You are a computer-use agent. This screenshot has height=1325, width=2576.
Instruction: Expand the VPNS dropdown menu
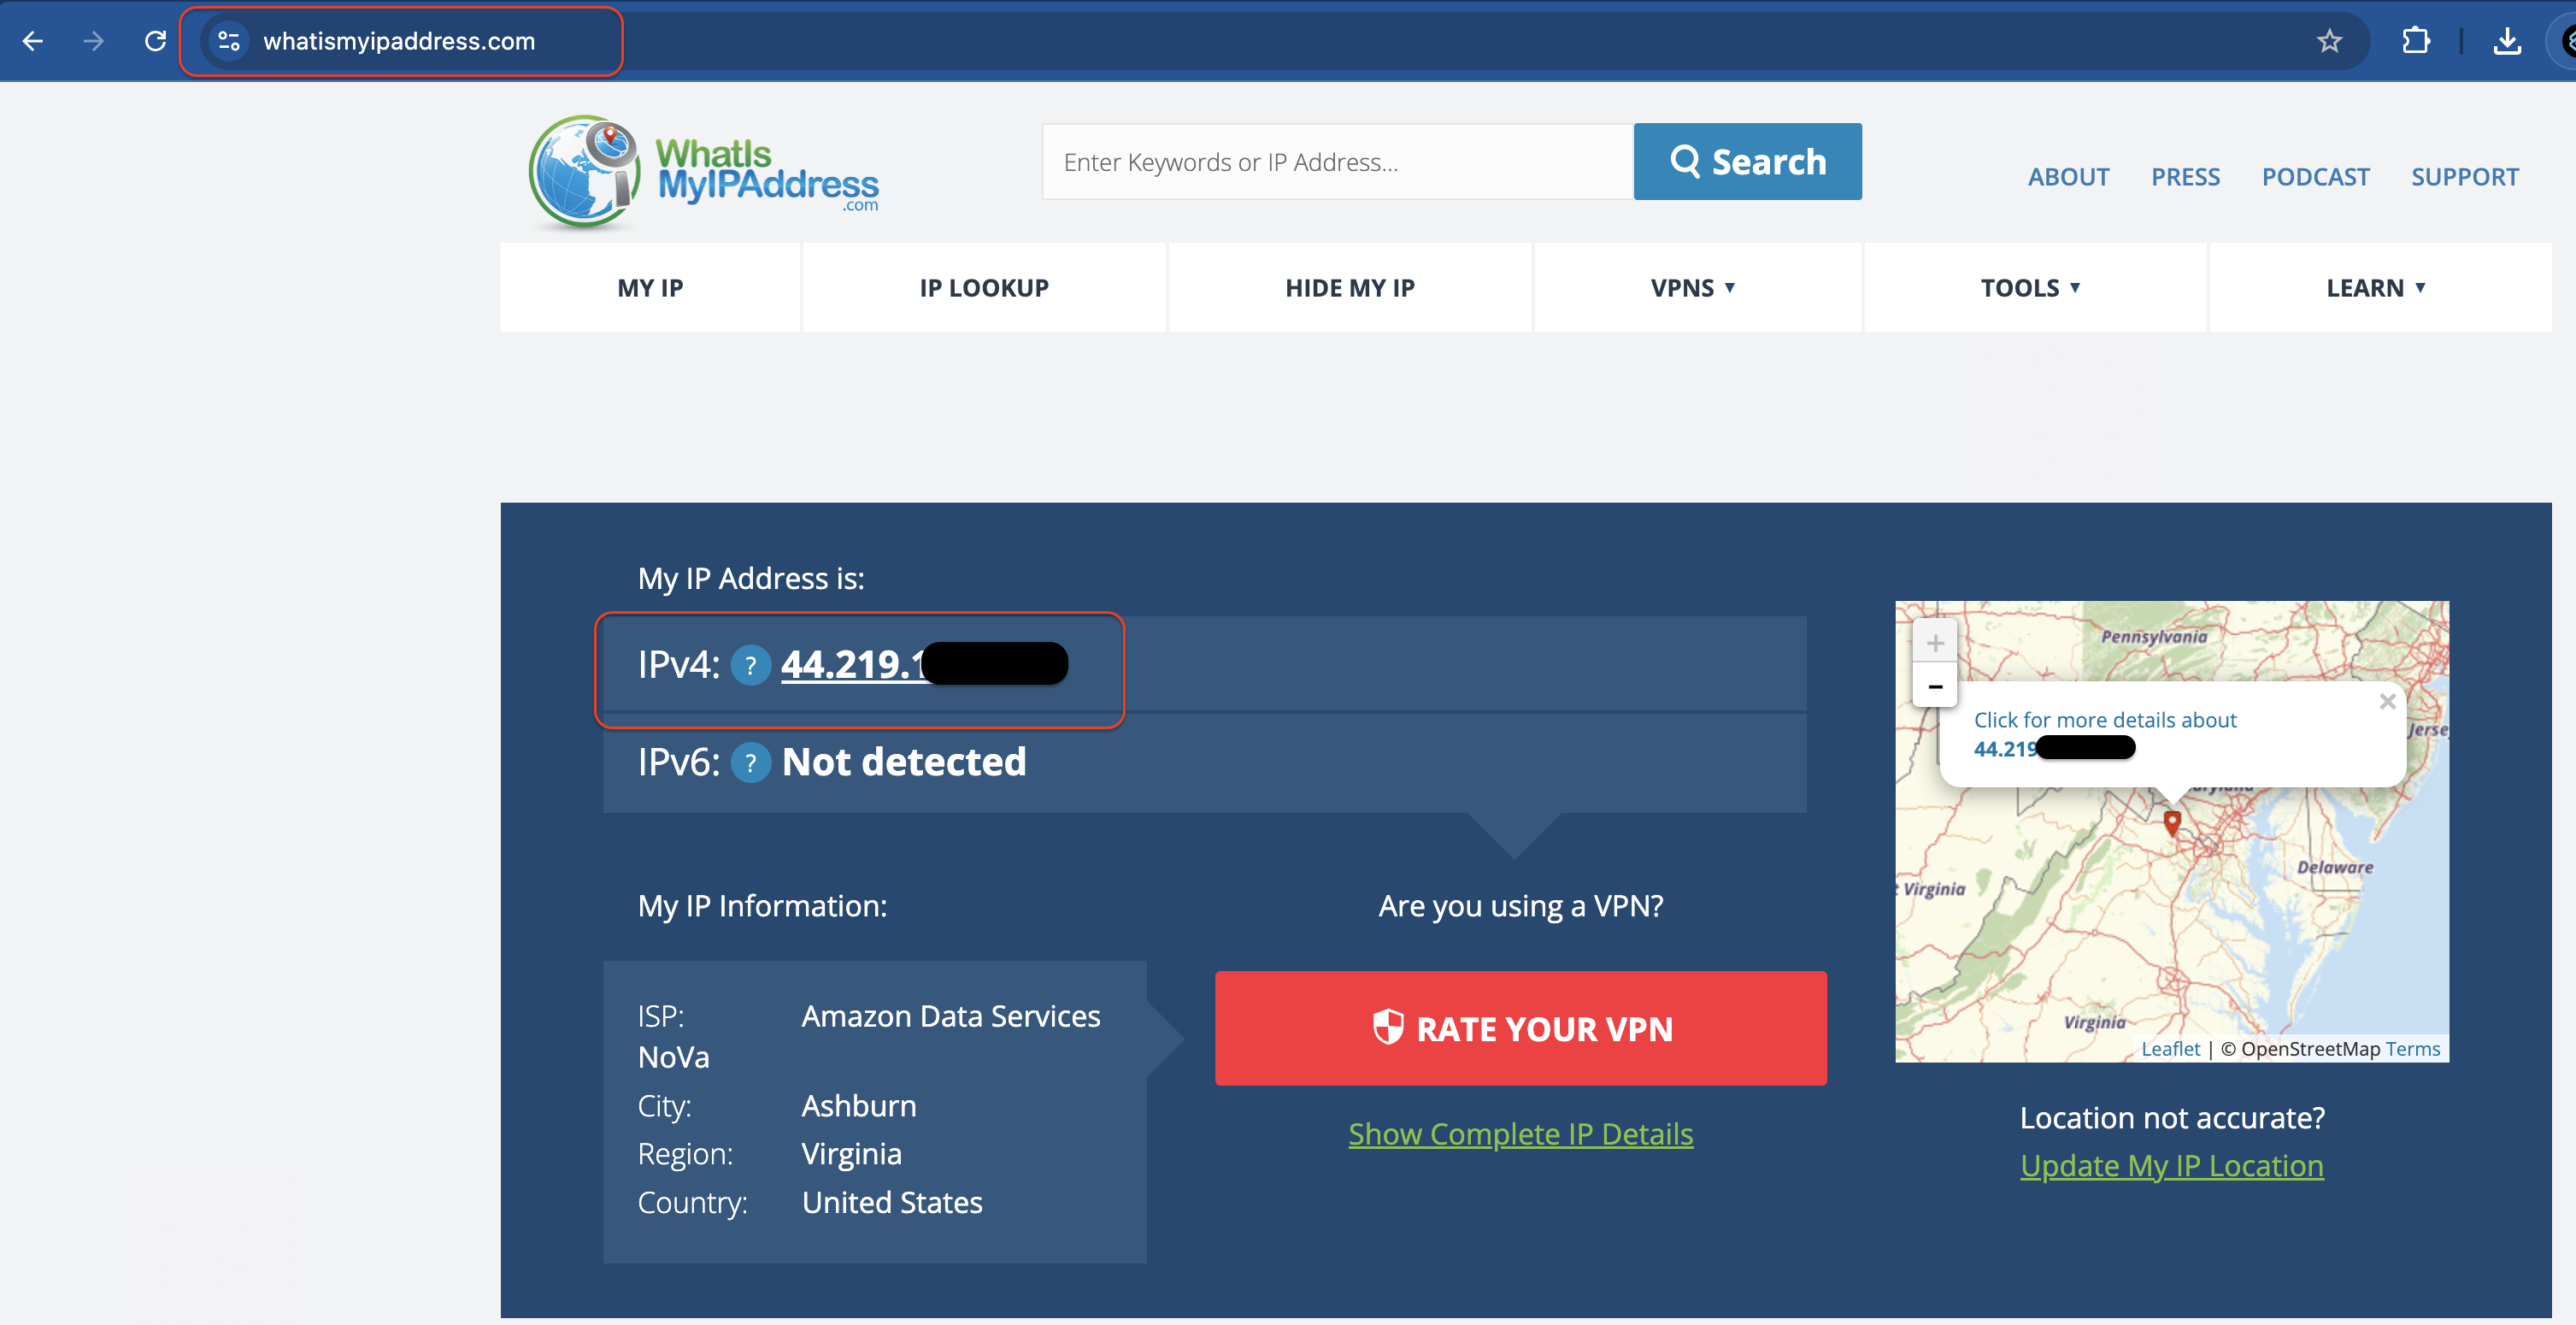click(x=1694, y=288)
